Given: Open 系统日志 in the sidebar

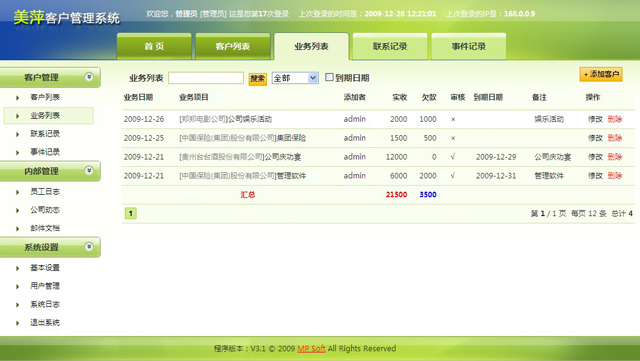Looking at the screenshot, I should tap(45, 304).
